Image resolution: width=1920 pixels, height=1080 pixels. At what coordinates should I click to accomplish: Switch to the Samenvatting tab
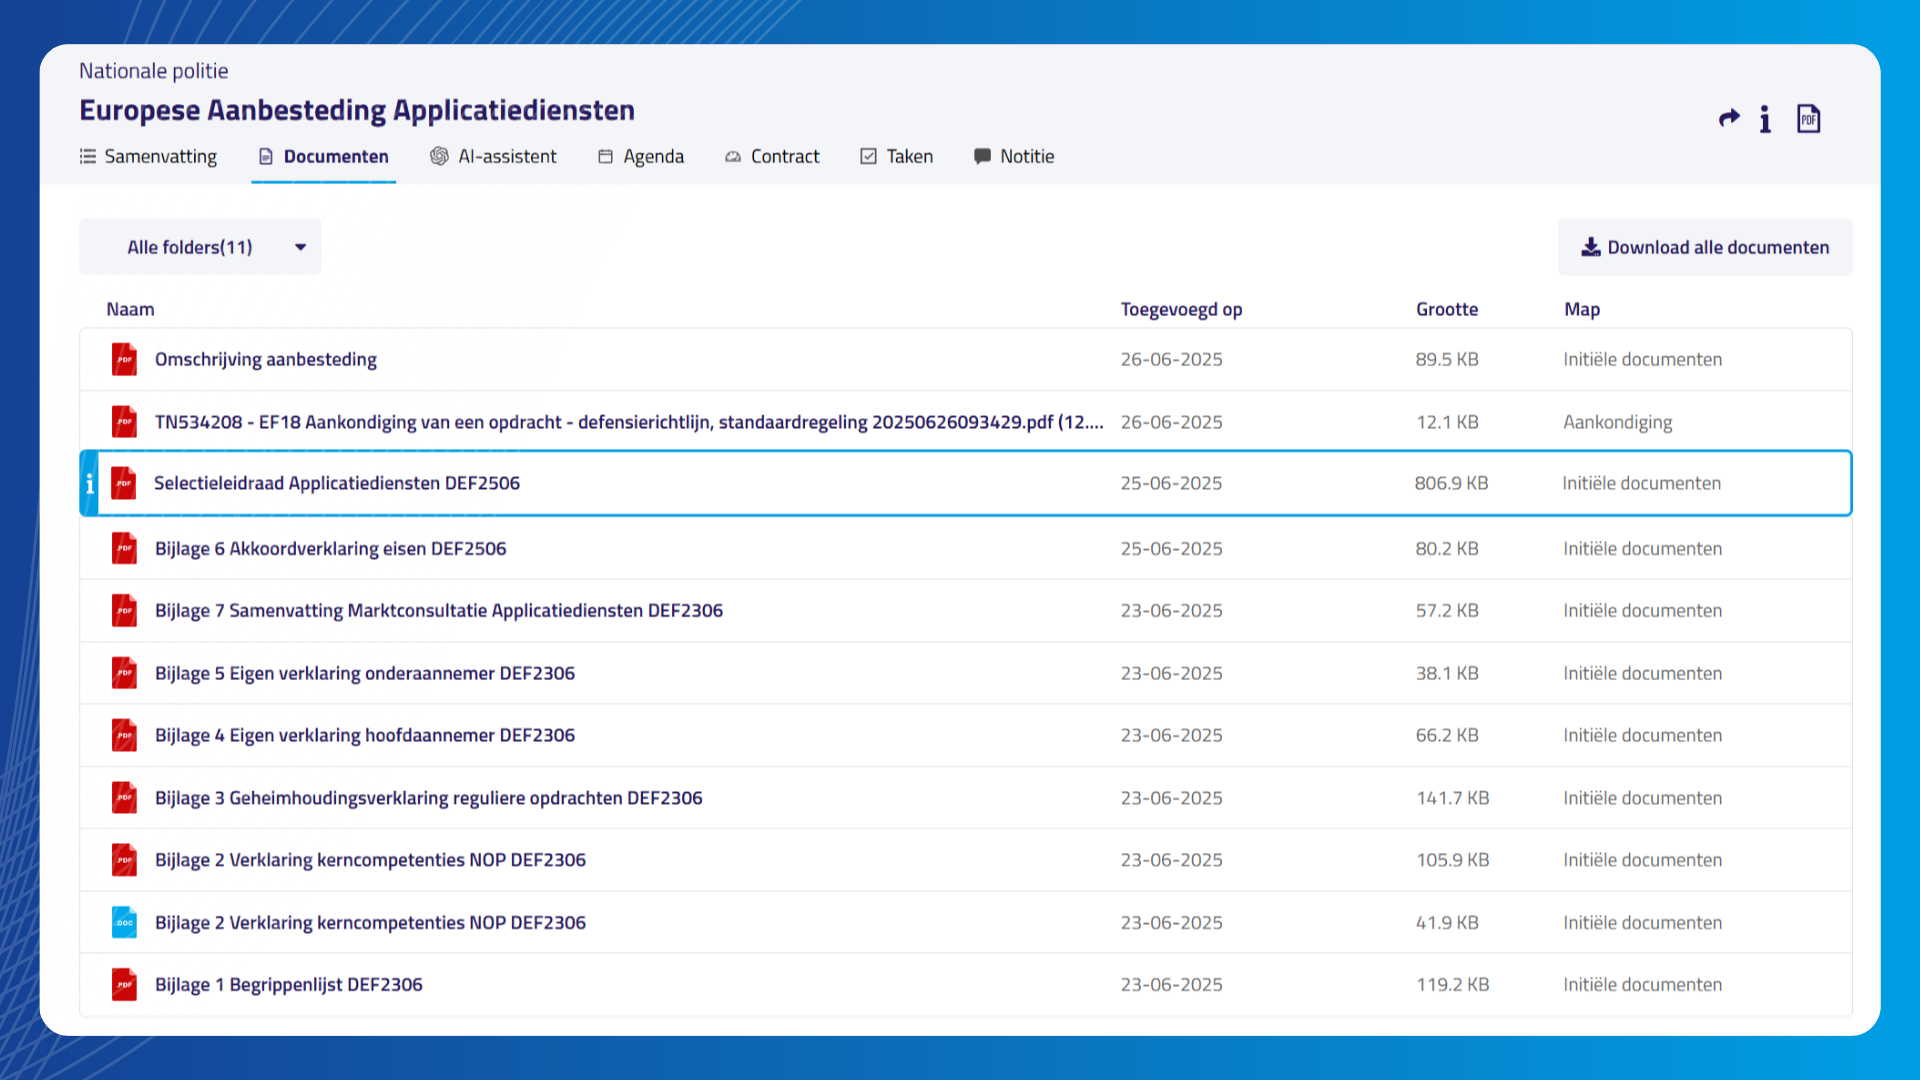[148, 156]
